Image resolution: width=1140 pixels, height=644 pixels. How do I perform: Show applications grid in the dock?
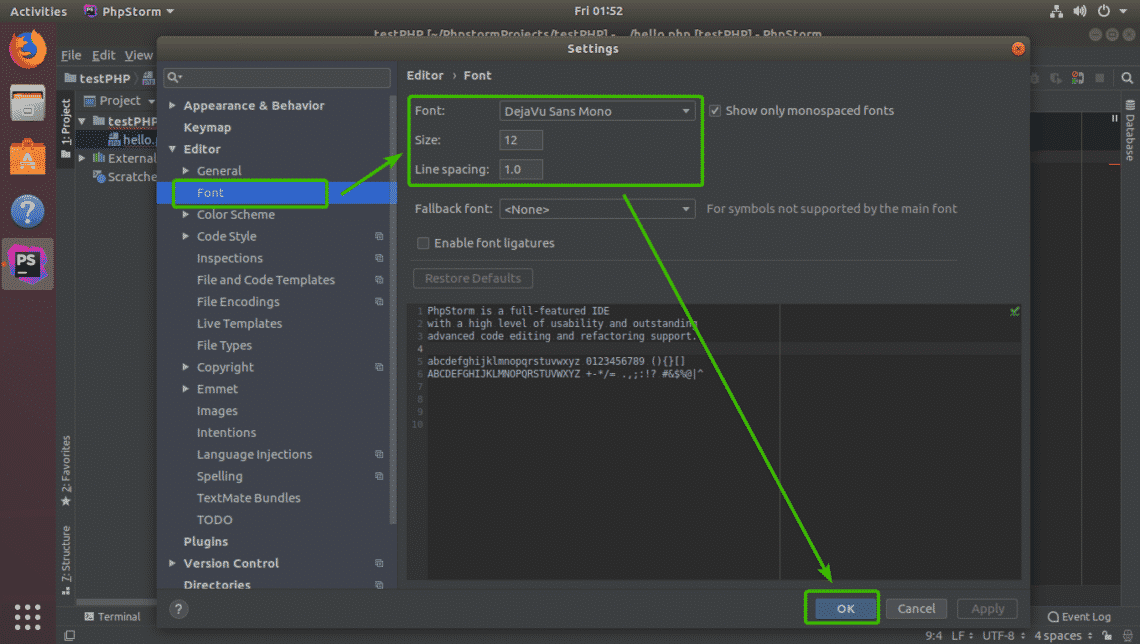pyautogui.click(x=28, y=617)
